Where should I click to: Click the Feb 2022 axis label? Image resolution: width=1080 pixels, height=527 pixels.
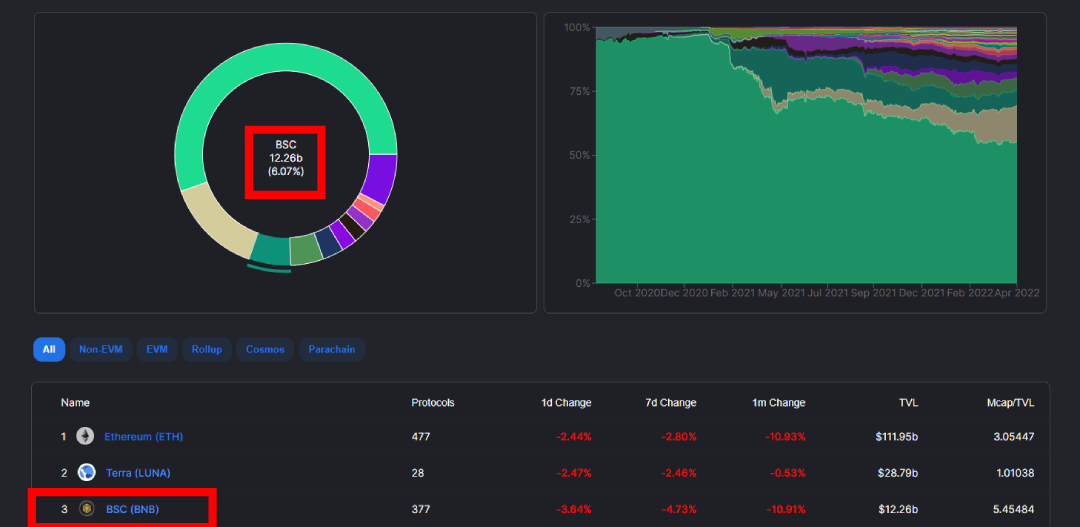click(970, 293)
